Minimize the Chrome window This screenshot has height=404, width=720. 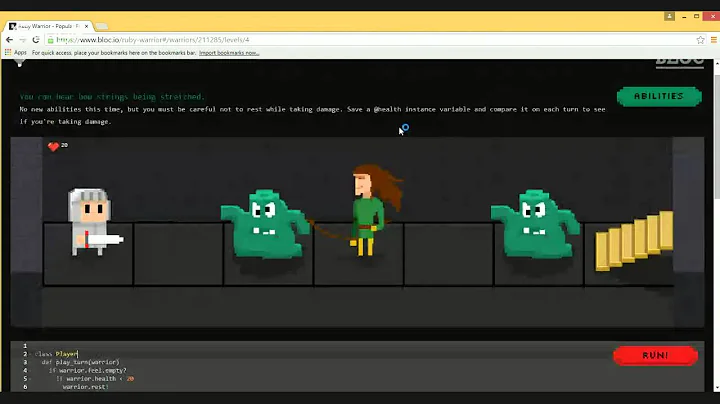684,16
